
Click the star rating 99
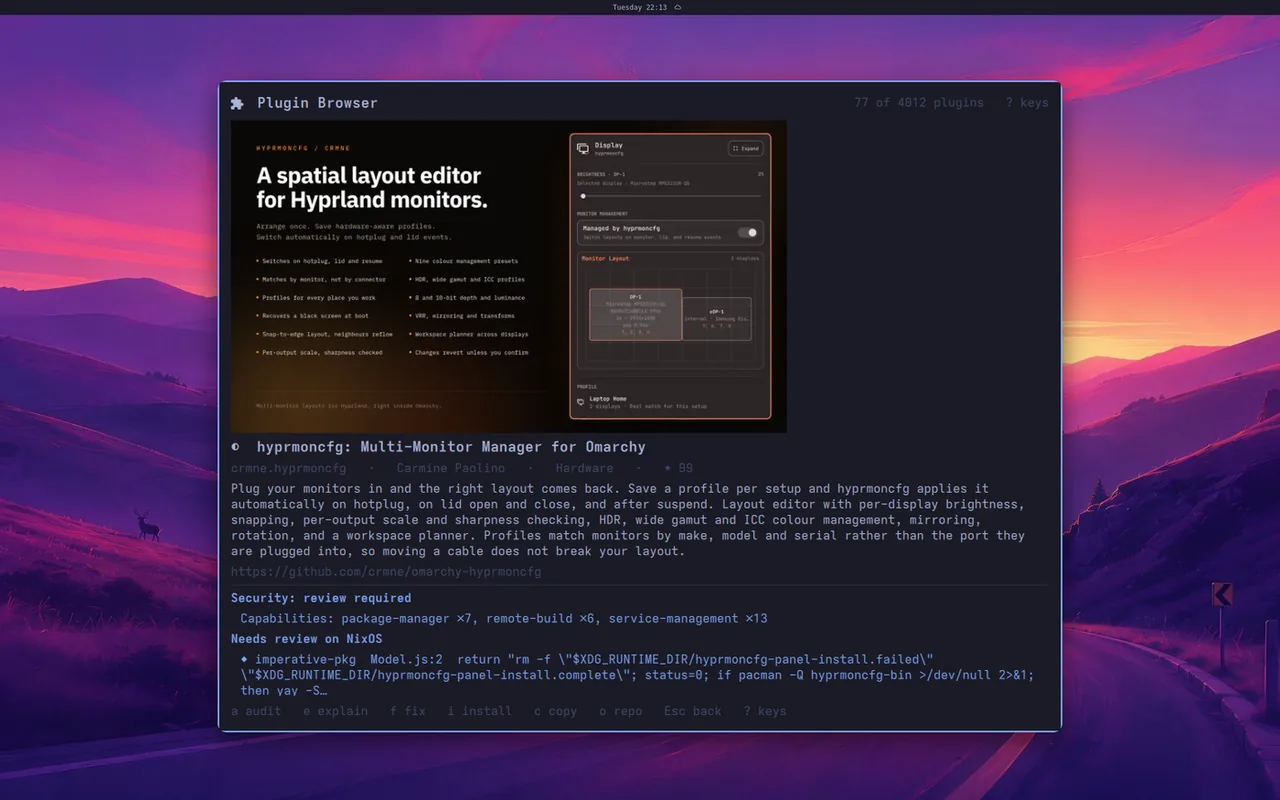pyautogui.click(x=678, y=468)
